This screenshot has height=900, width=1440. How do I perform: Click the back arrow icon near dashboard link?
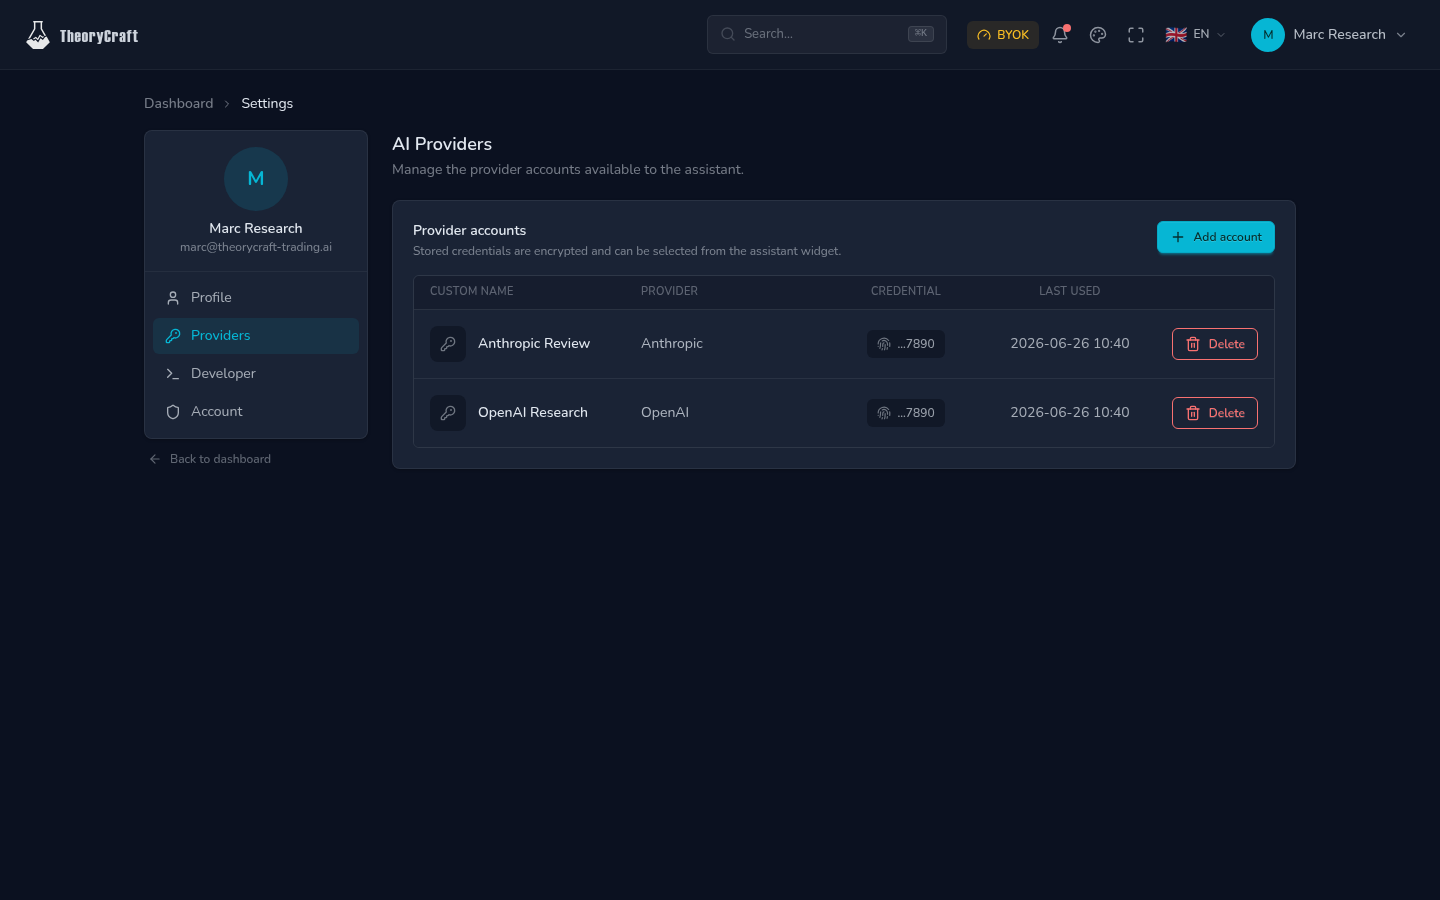(x=155, y=459)
